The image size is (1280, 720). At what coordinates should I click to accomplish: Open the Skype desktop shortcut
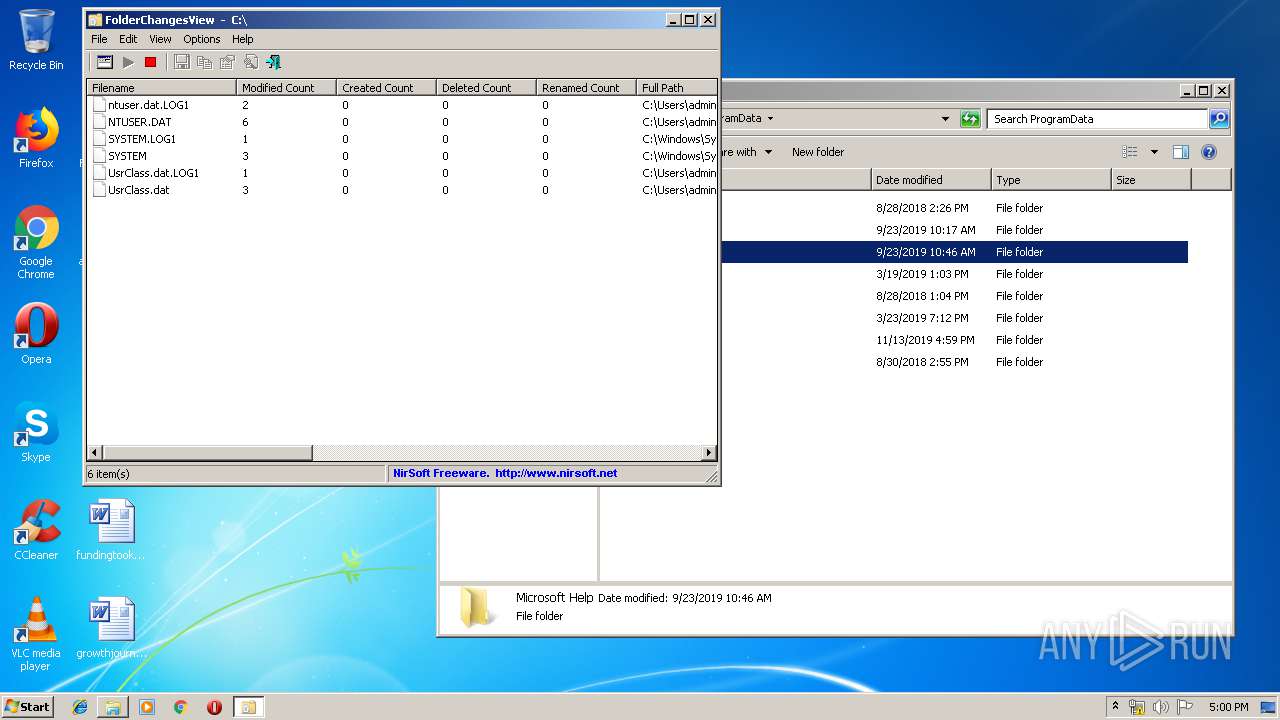point(36,432)
